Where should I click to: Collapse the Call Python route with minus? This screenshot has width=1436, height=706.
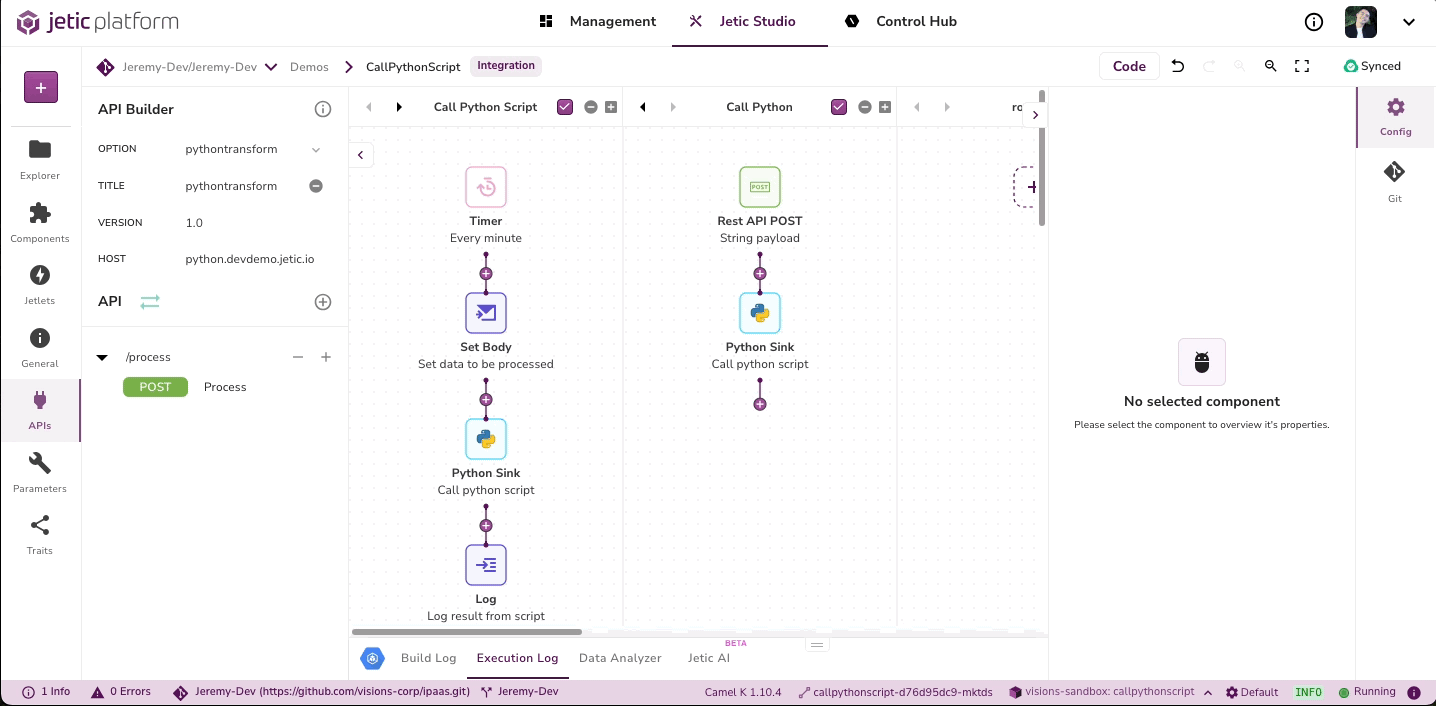(x=865, y=107)
